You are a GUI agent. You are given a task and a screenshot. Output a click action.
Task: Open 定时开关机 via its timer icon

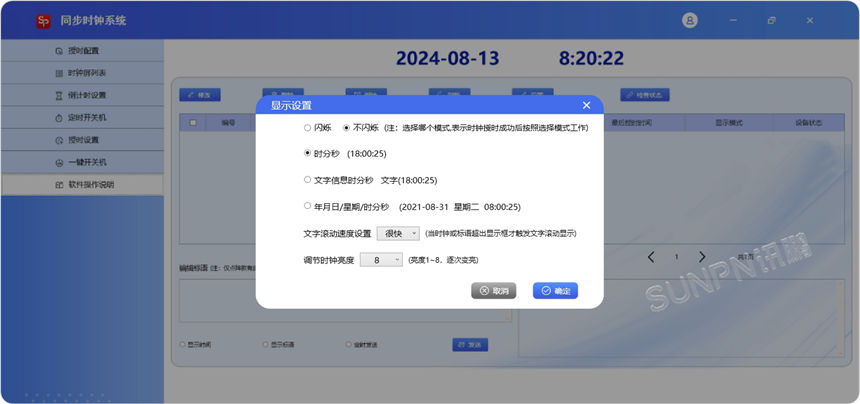[59, 118]
